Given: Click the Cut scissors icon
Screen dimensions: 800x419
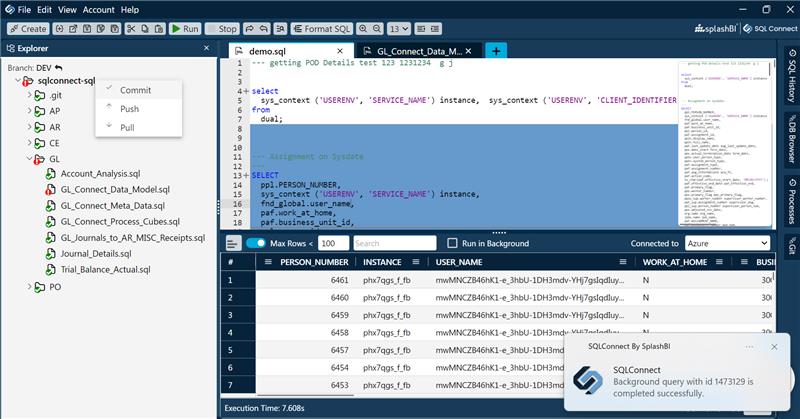Looking at the screenshot, I should point(131,29).
